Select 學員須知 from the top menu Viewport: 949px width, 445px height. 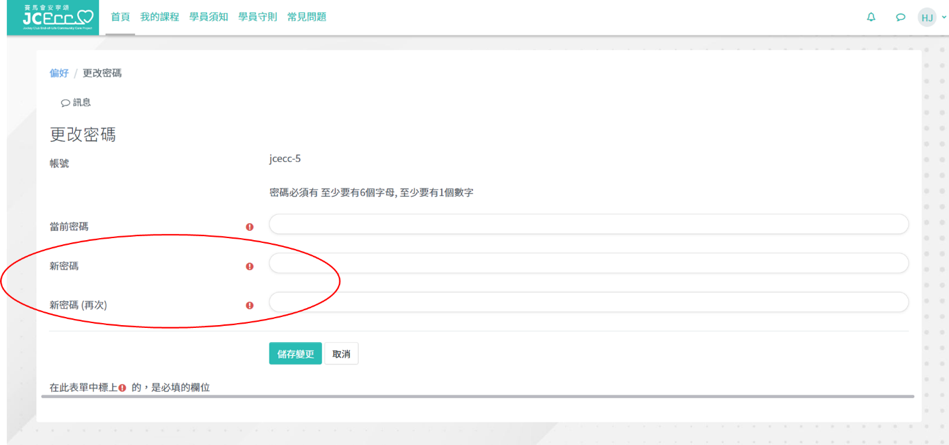pyautogui.click(x=208, y=17)
